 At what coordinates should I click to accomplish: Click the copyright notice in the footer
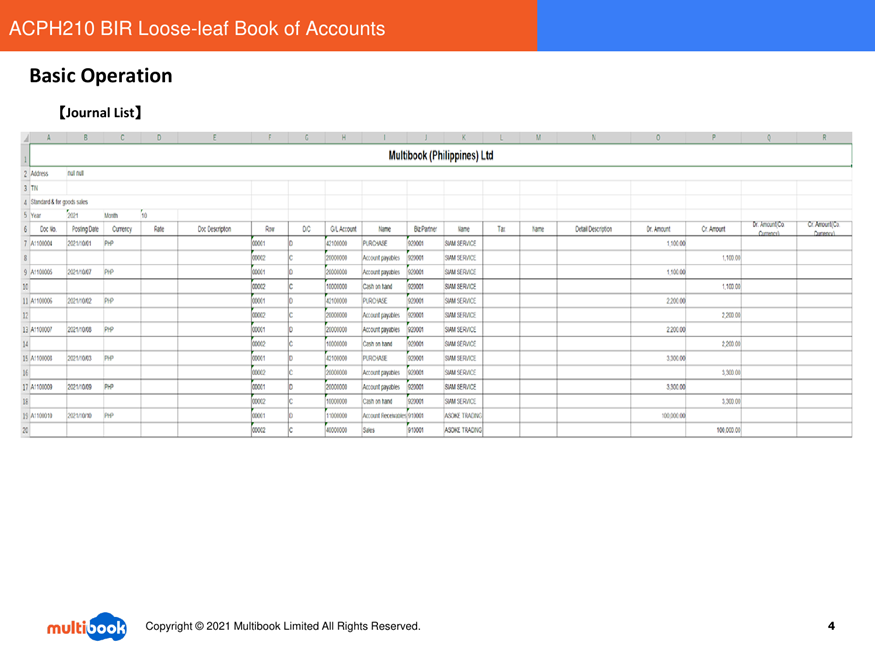pos(283,626)
